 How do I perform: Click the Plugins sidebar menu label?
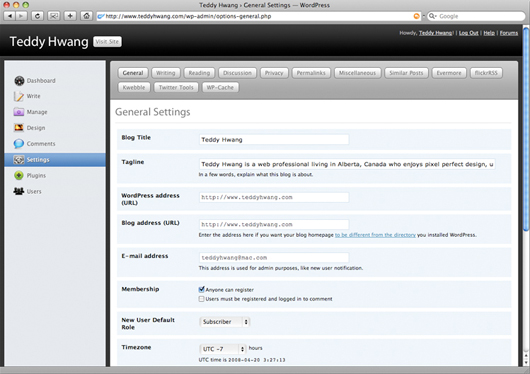(x=36, y=176)
